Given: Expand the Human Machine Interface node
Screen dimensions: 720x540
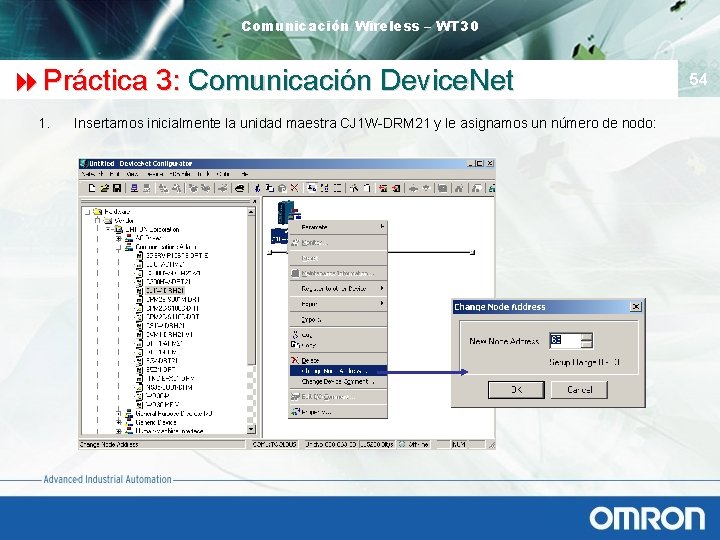Looking at the screenshot, I should [118, 431].
